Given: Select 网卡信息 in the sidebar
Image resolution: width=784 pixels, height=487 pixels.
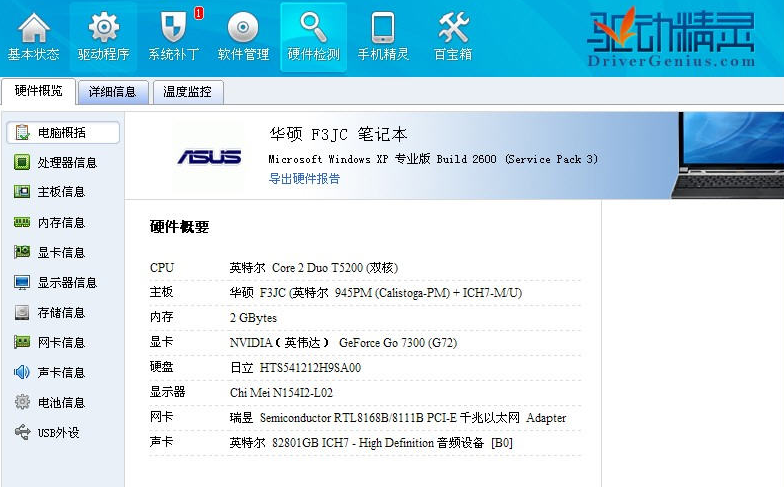Looking at the screenshot, I should click(63, 342).
